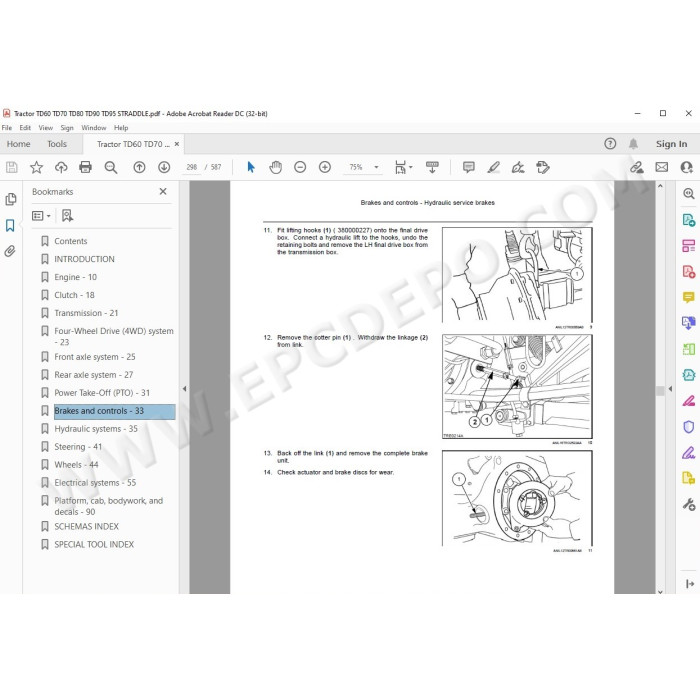Open the INTRODUCTION bookmark
The width and height of the screenshot is (700, 700).
pos(84,259)
